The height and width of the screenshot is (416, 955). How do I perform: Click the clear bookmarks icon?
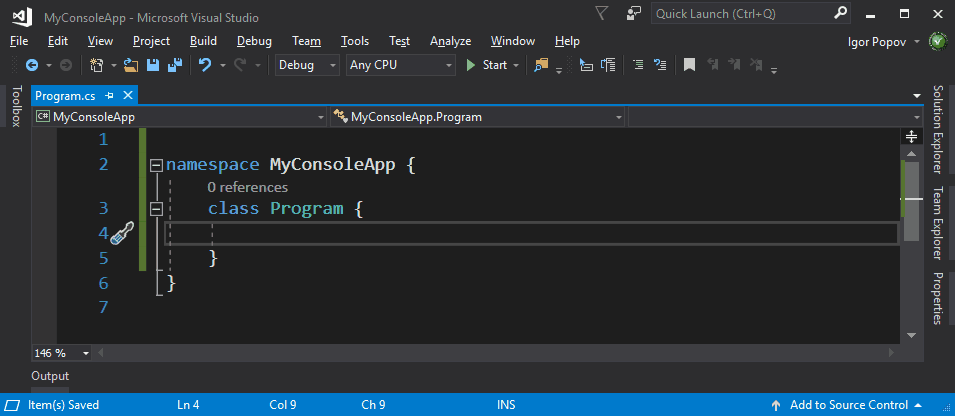756,65
